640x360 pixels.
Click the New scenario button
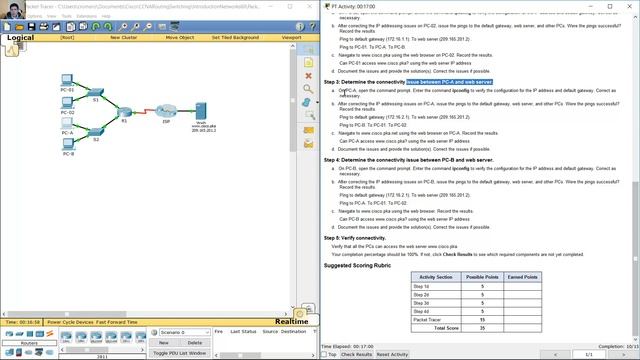coord(164,343)
